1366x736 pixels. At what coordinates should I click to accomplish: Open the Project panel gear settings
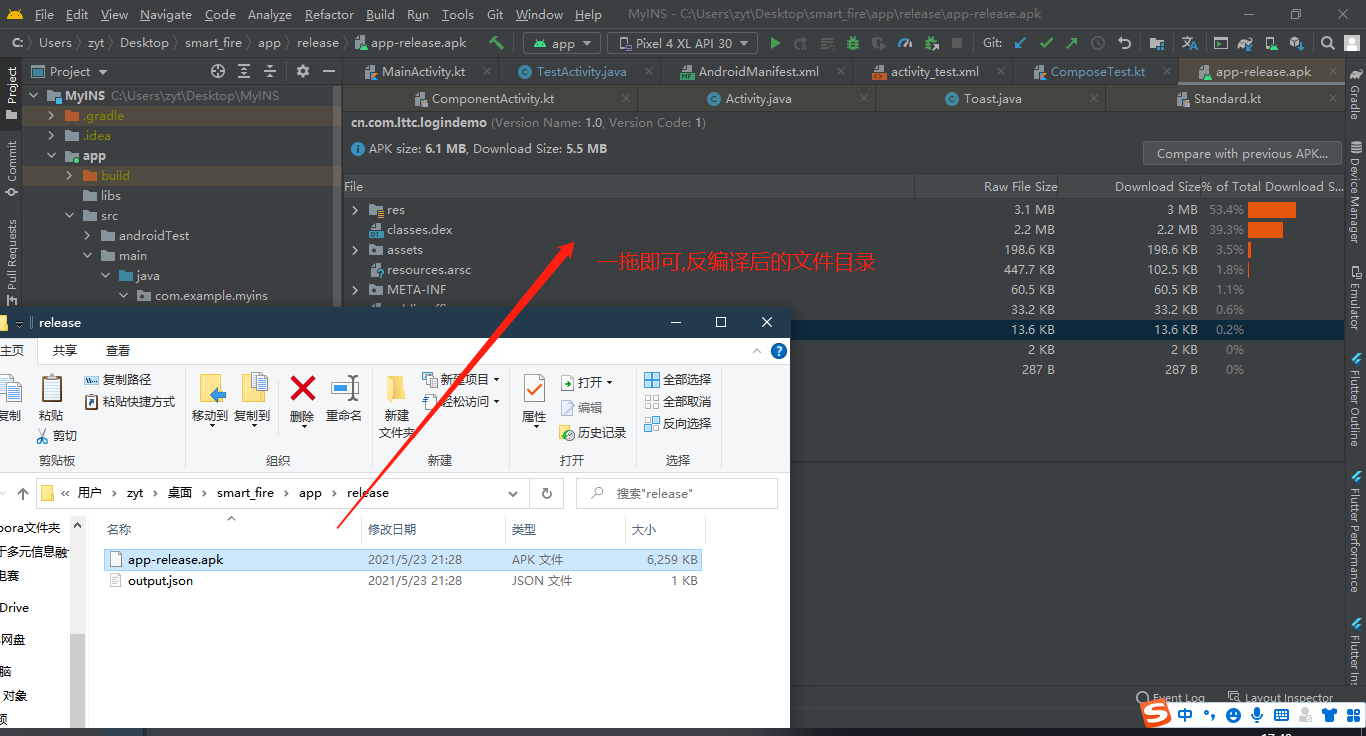(303, 71)
